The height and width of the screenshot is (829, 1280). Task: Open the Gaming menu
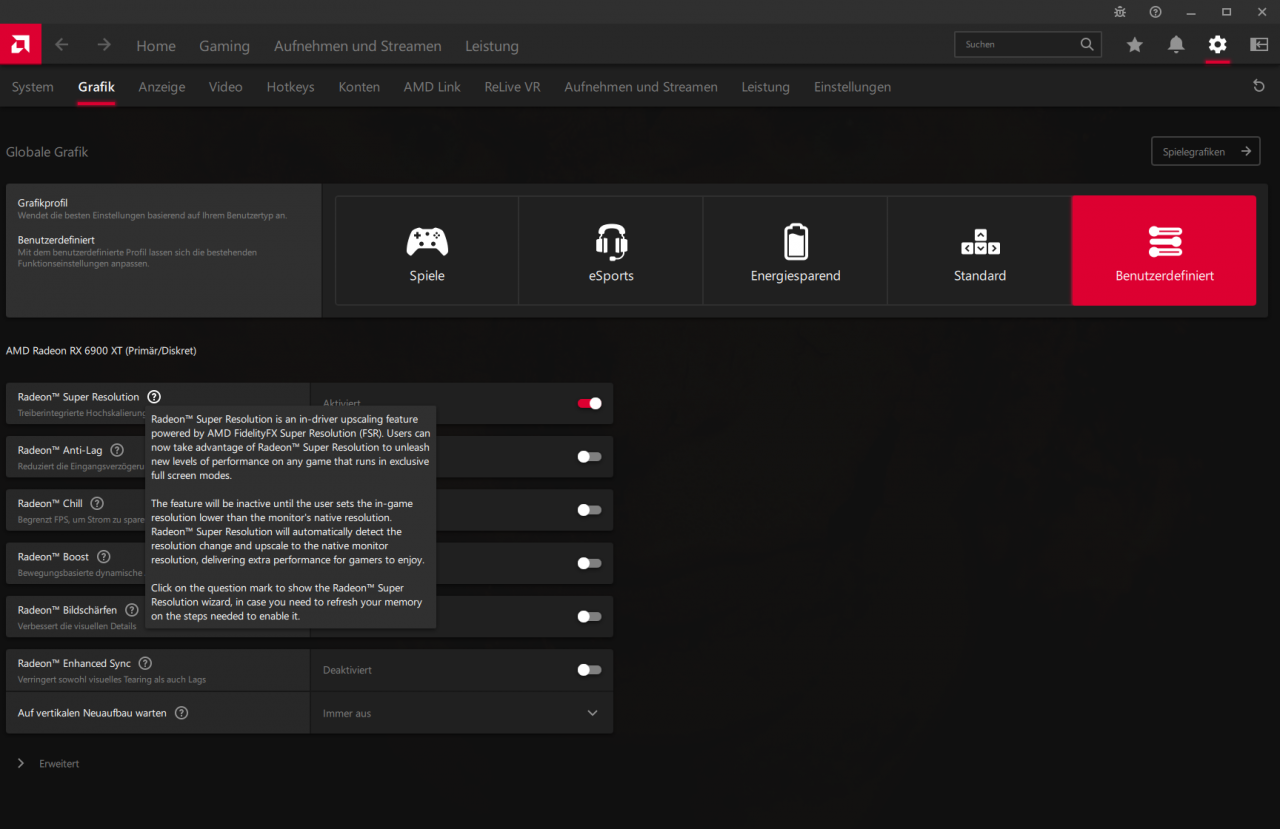click(224, 46)
